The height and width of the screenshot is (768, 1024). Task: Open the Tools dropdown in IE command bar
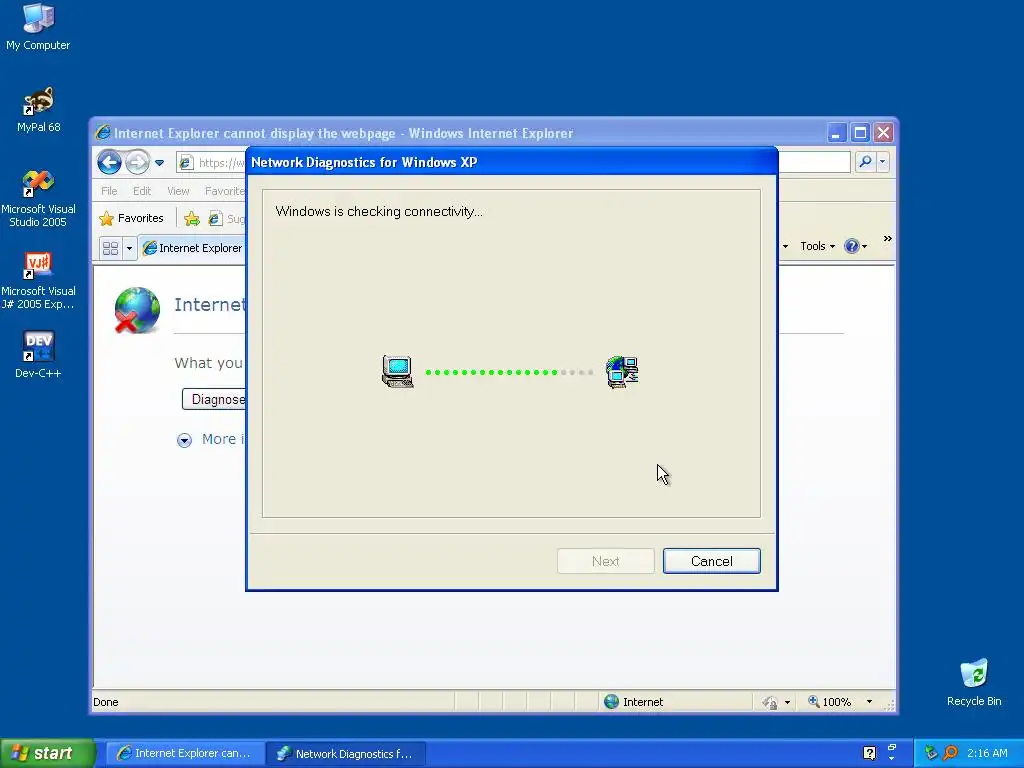pos(818,246)
